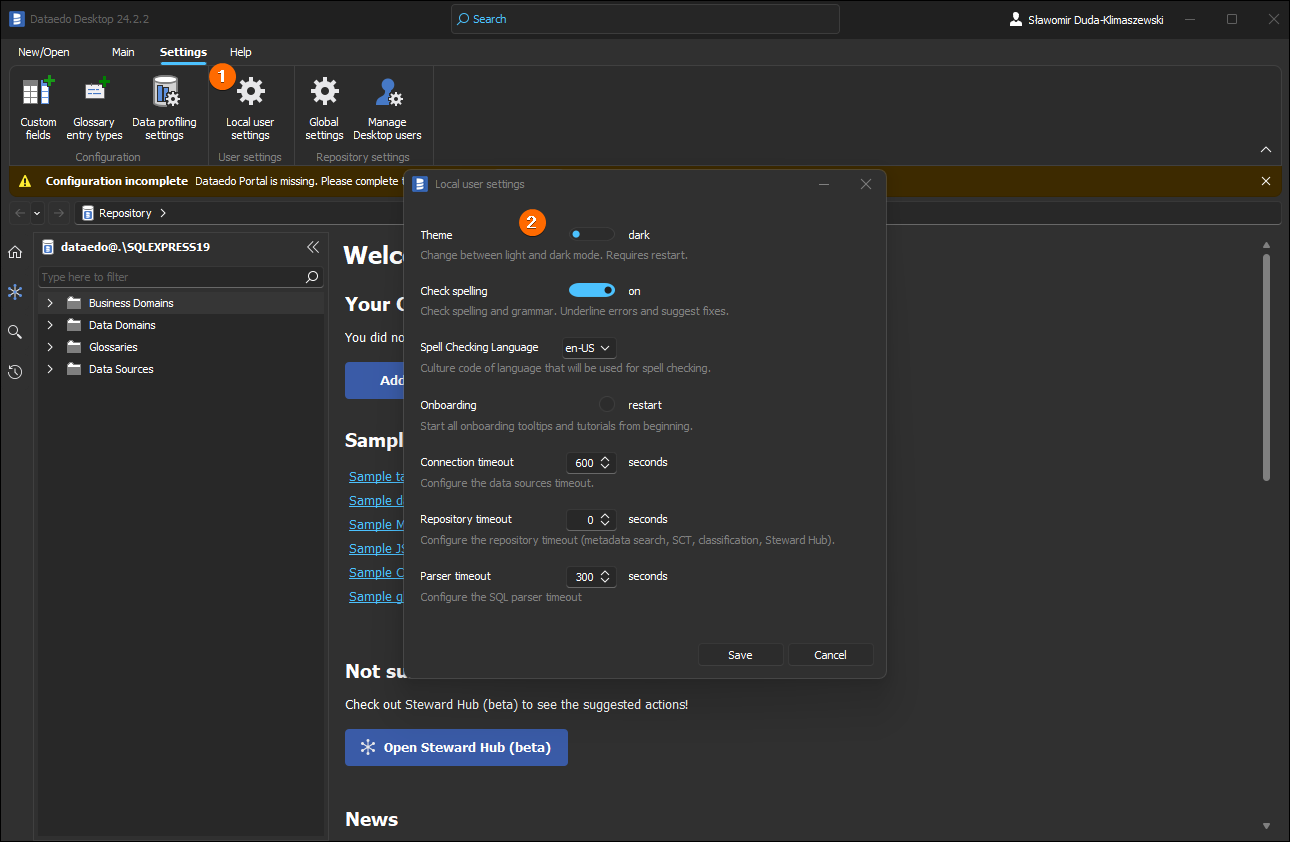Adjust the Connection timeout stepper
Image resolution: width=1290 pixels, height=842 pixels.
point(605,463)
